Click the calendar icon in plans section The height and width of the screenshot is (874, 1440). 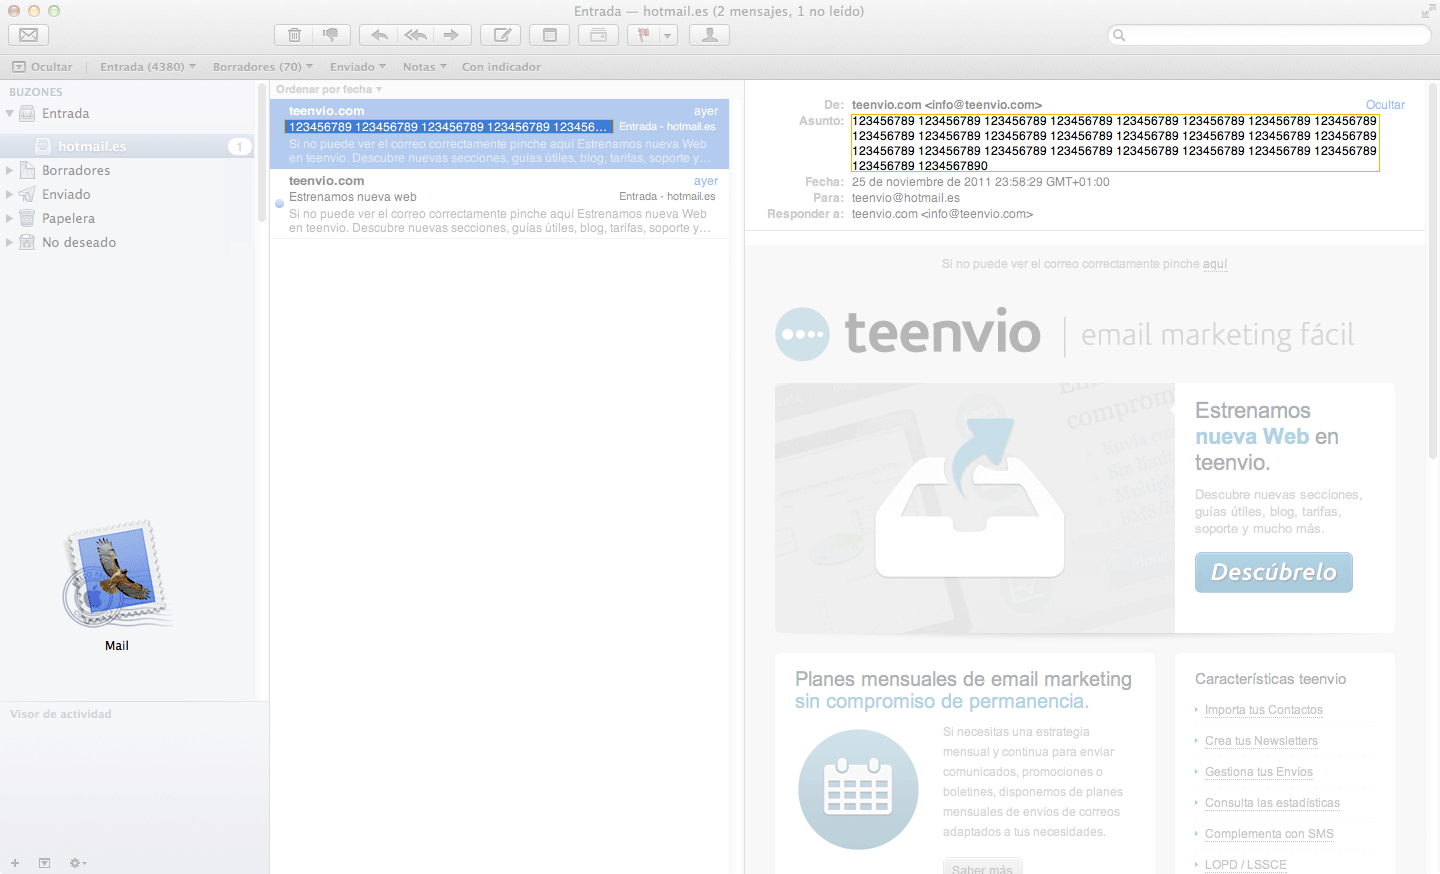[858, 789]
